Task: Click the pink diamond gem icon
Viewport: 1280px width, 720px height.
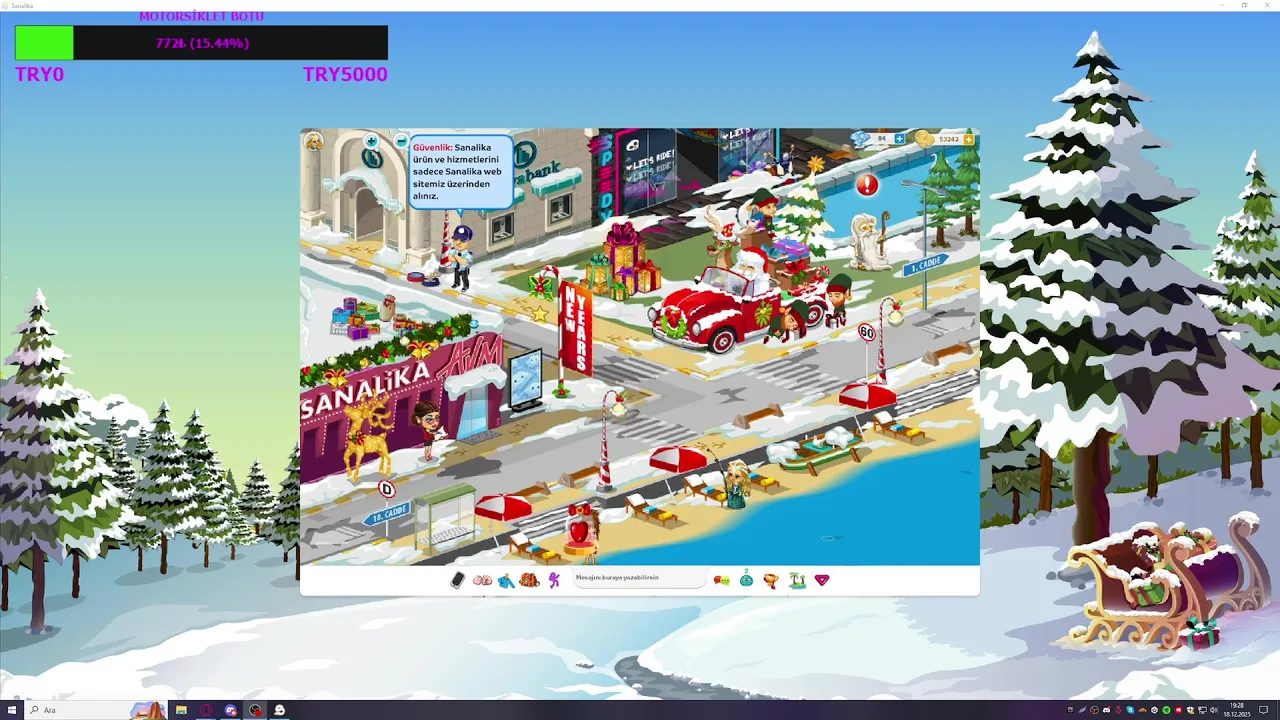Action: click(822, 580)
